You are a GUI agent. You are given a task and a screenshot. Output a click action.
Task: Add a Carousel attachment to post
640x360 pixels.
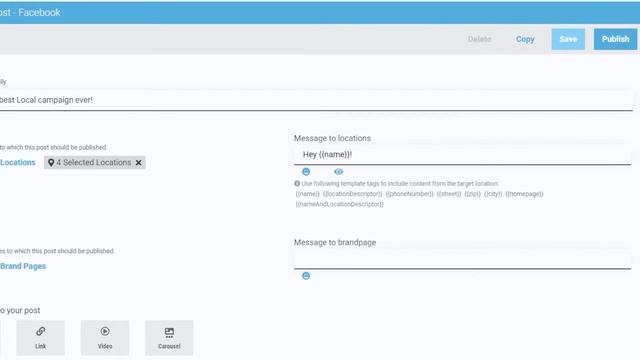tap(169, 338)
